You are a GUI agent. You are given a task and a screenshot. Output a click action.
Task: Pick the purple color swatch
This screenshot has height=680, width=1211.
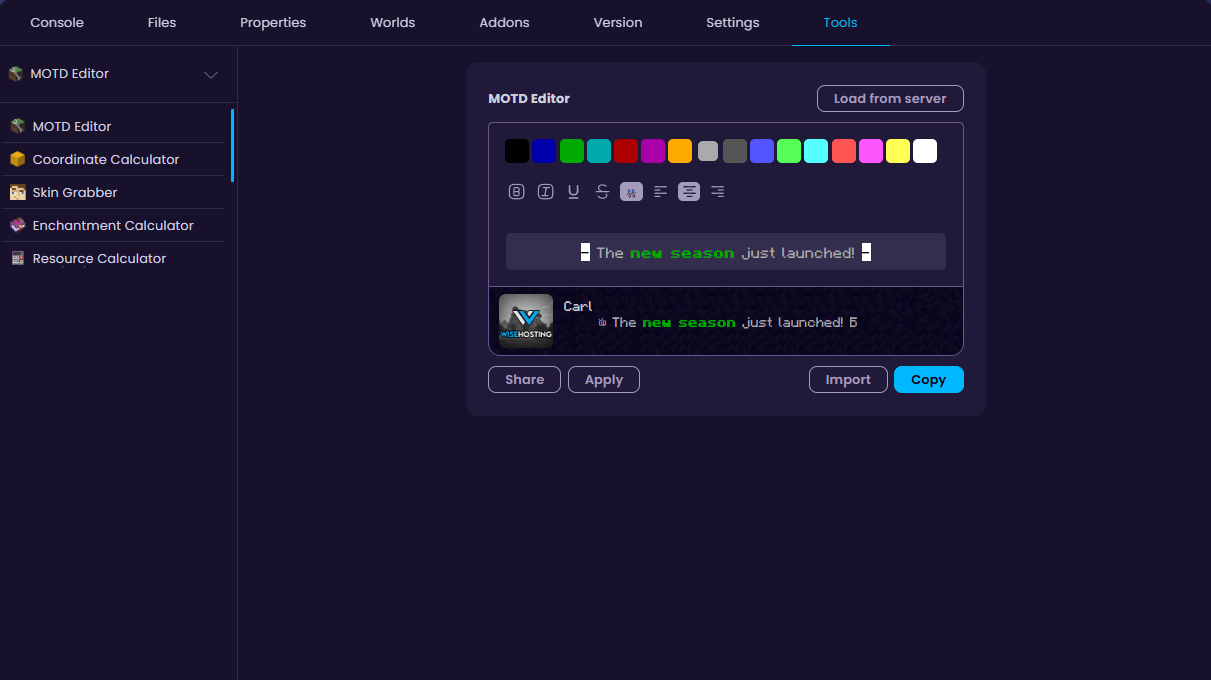point(653,151)
